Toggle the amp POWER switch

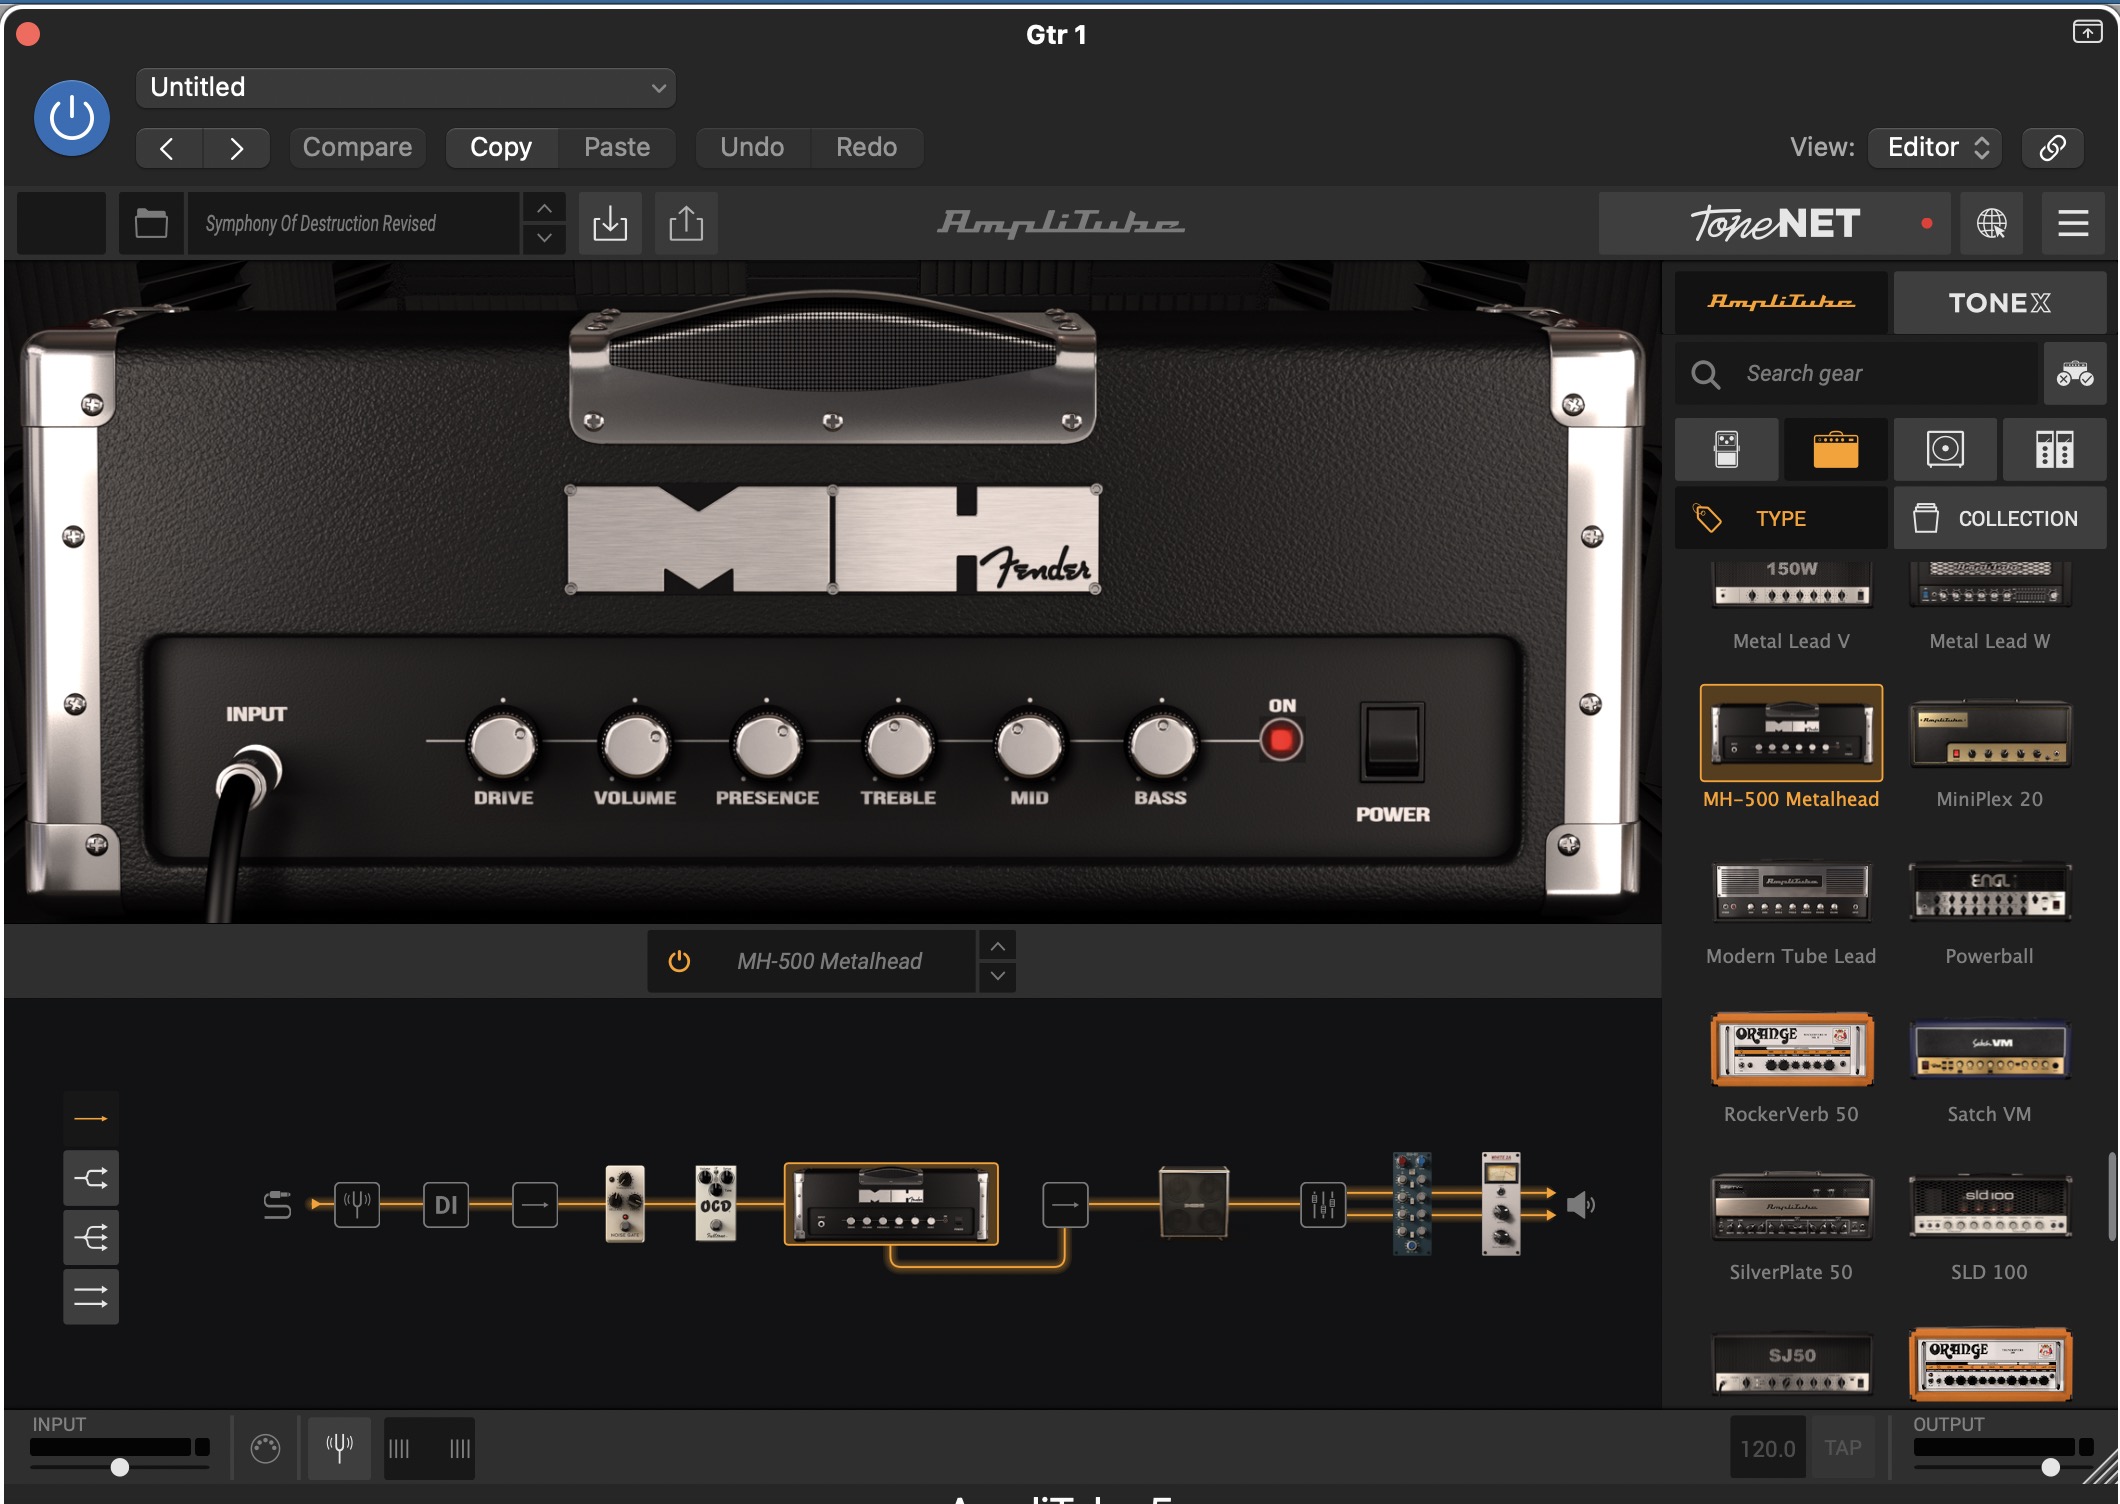(x=1392, y=742)
